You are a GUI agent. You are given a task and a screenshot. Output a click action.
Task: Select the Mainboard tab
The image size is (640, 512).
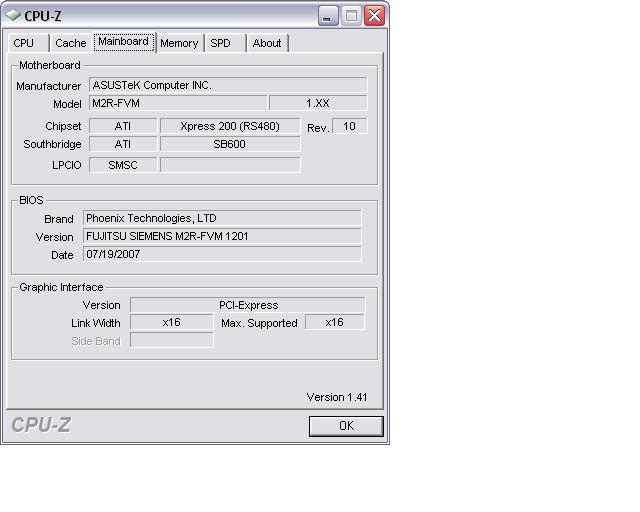[124, 42]
